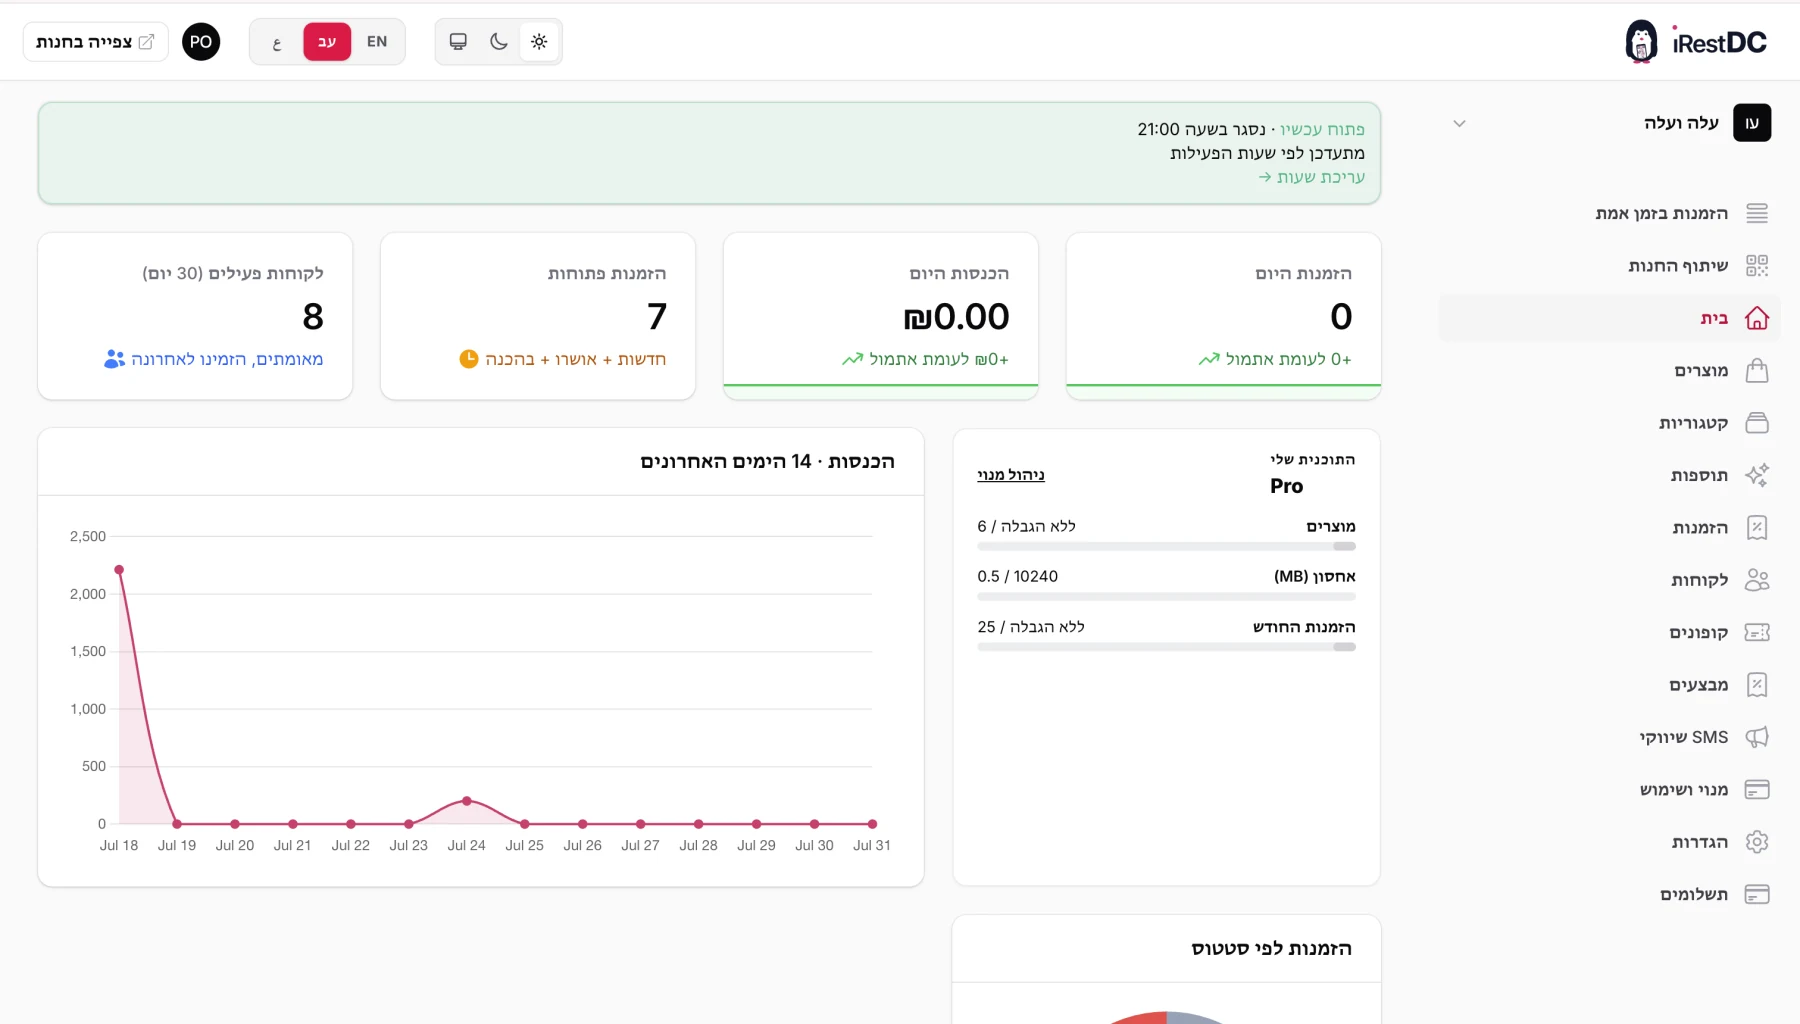Image resolution: width=1800 pixels, height=1024 pixels.
Task: Click the 'Jul 25' axis label
Action: [525, 846]
